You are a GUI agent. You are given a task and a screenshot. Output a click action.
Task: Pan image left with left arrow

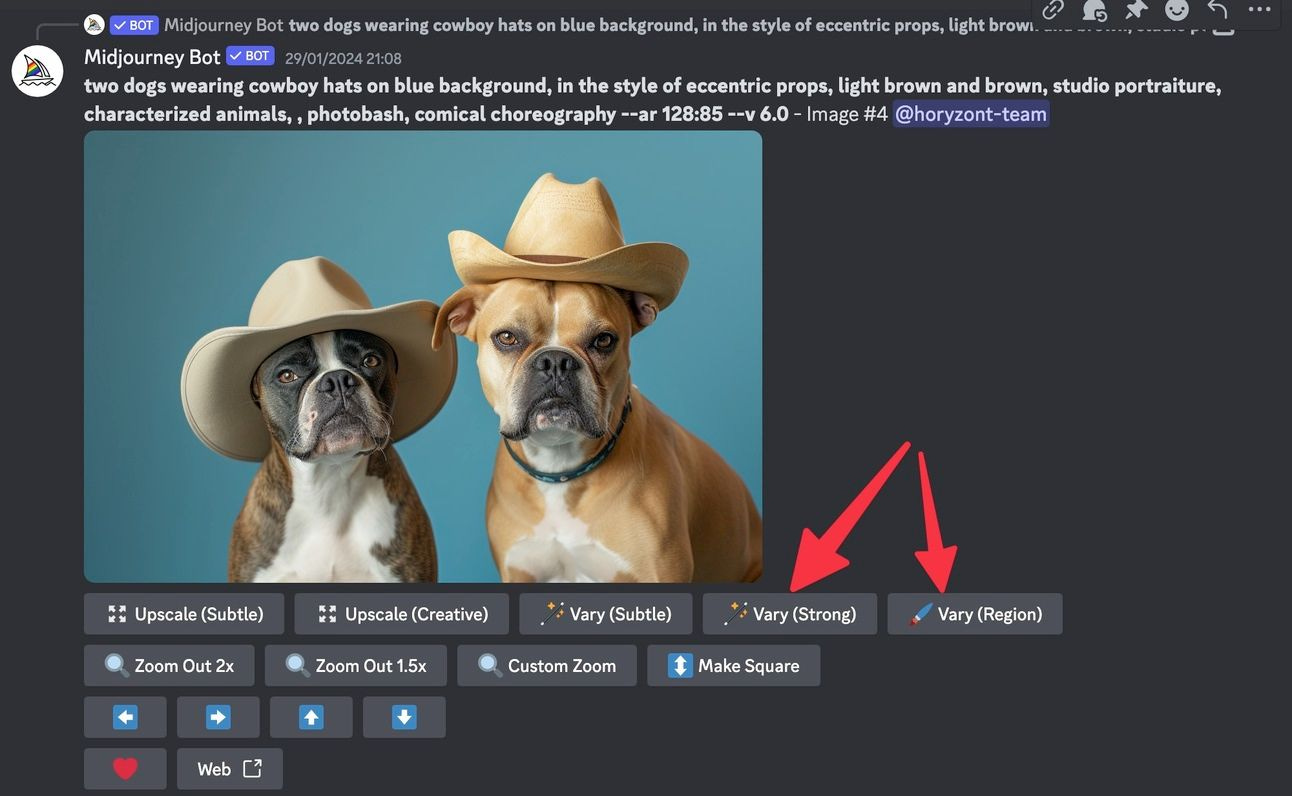coord(125,717)
